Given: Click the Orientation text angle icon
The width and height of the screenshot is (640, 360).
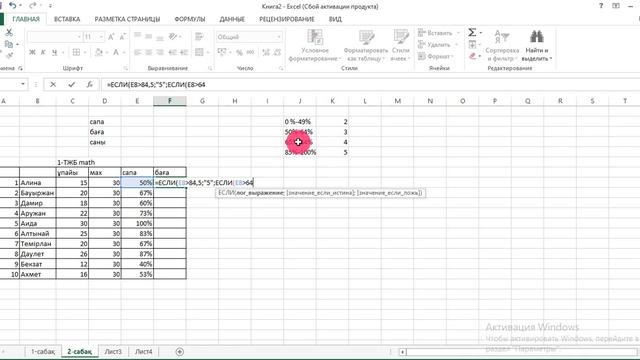Looking at the screenshot, I should pyautogui.click(x=173, y=37).
